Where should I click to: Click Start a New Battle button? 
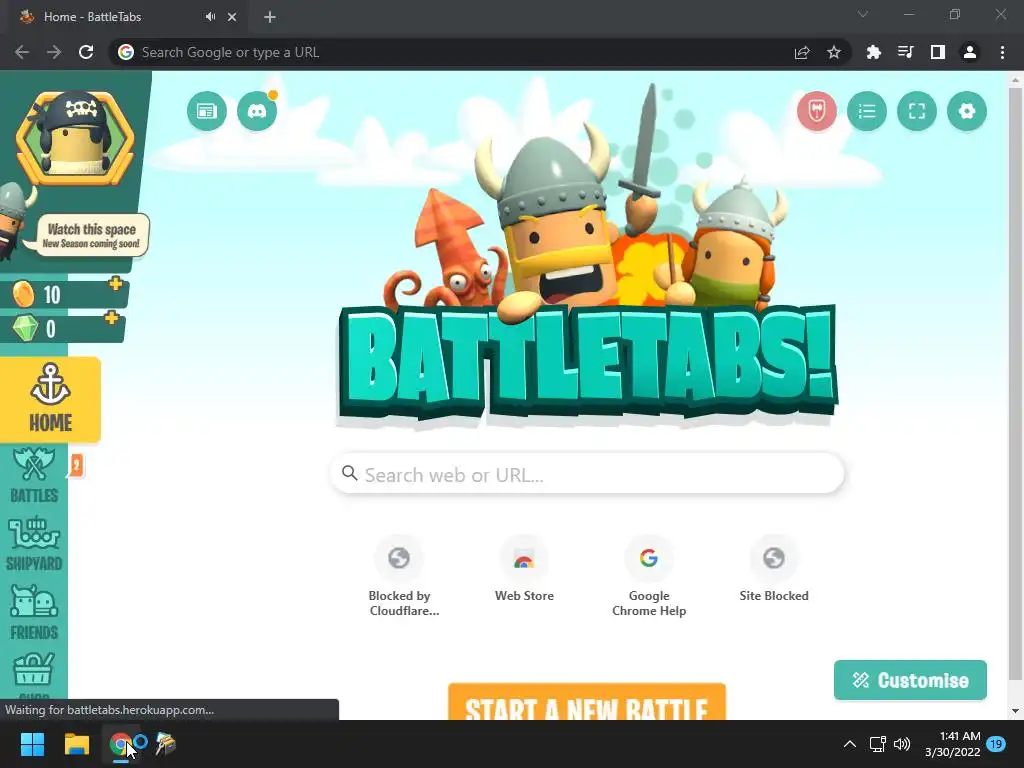[x=586, y=702]
